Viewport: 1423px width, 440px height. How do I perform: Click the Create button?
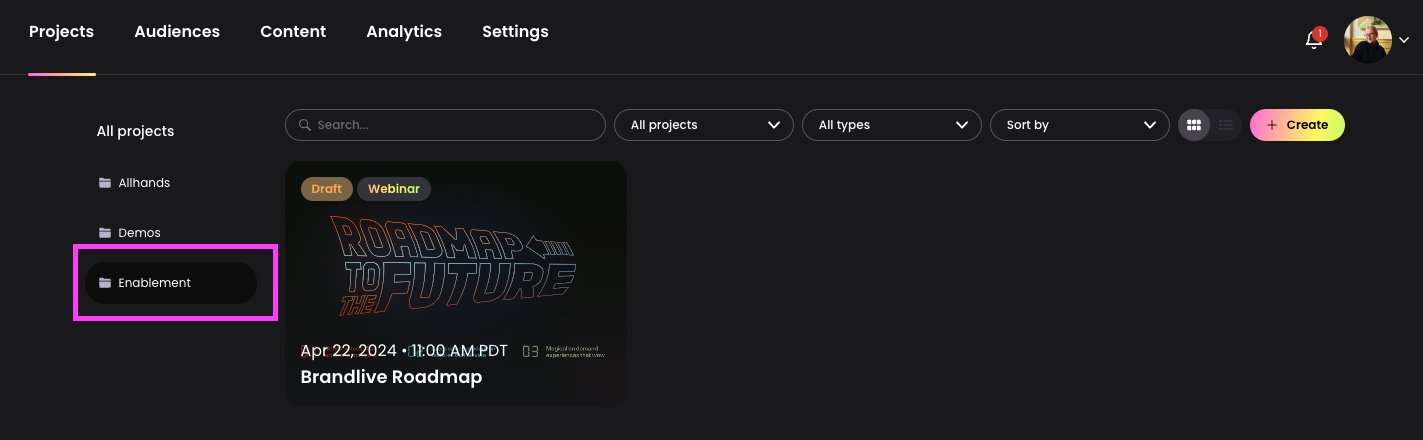[x=1297, y=125]
